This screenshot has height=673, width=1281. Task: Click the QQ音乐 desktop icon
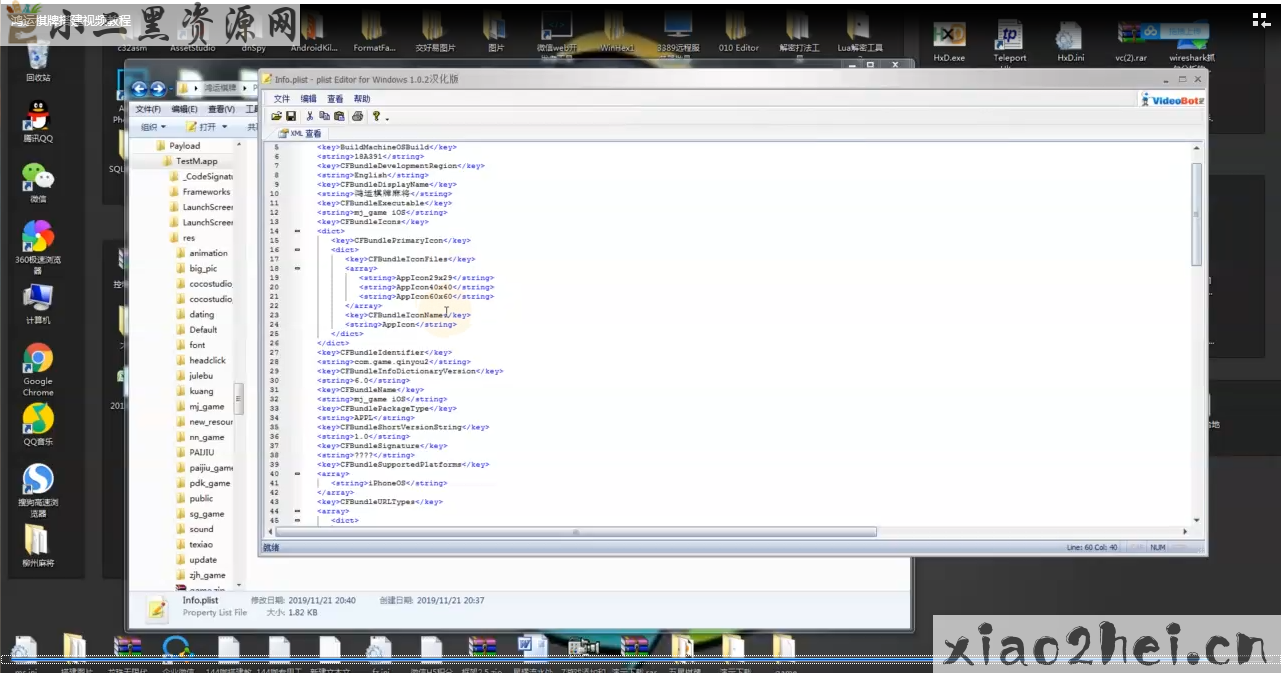(x=38, y=424)
